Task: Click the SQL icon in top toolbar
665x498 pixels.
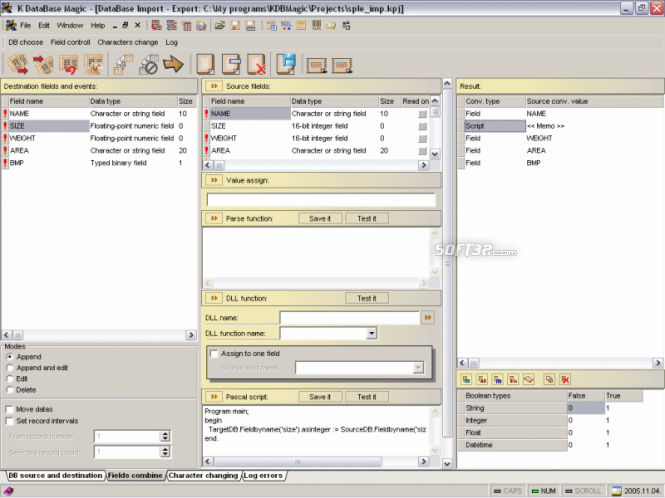Action: [x=286, y=25]
